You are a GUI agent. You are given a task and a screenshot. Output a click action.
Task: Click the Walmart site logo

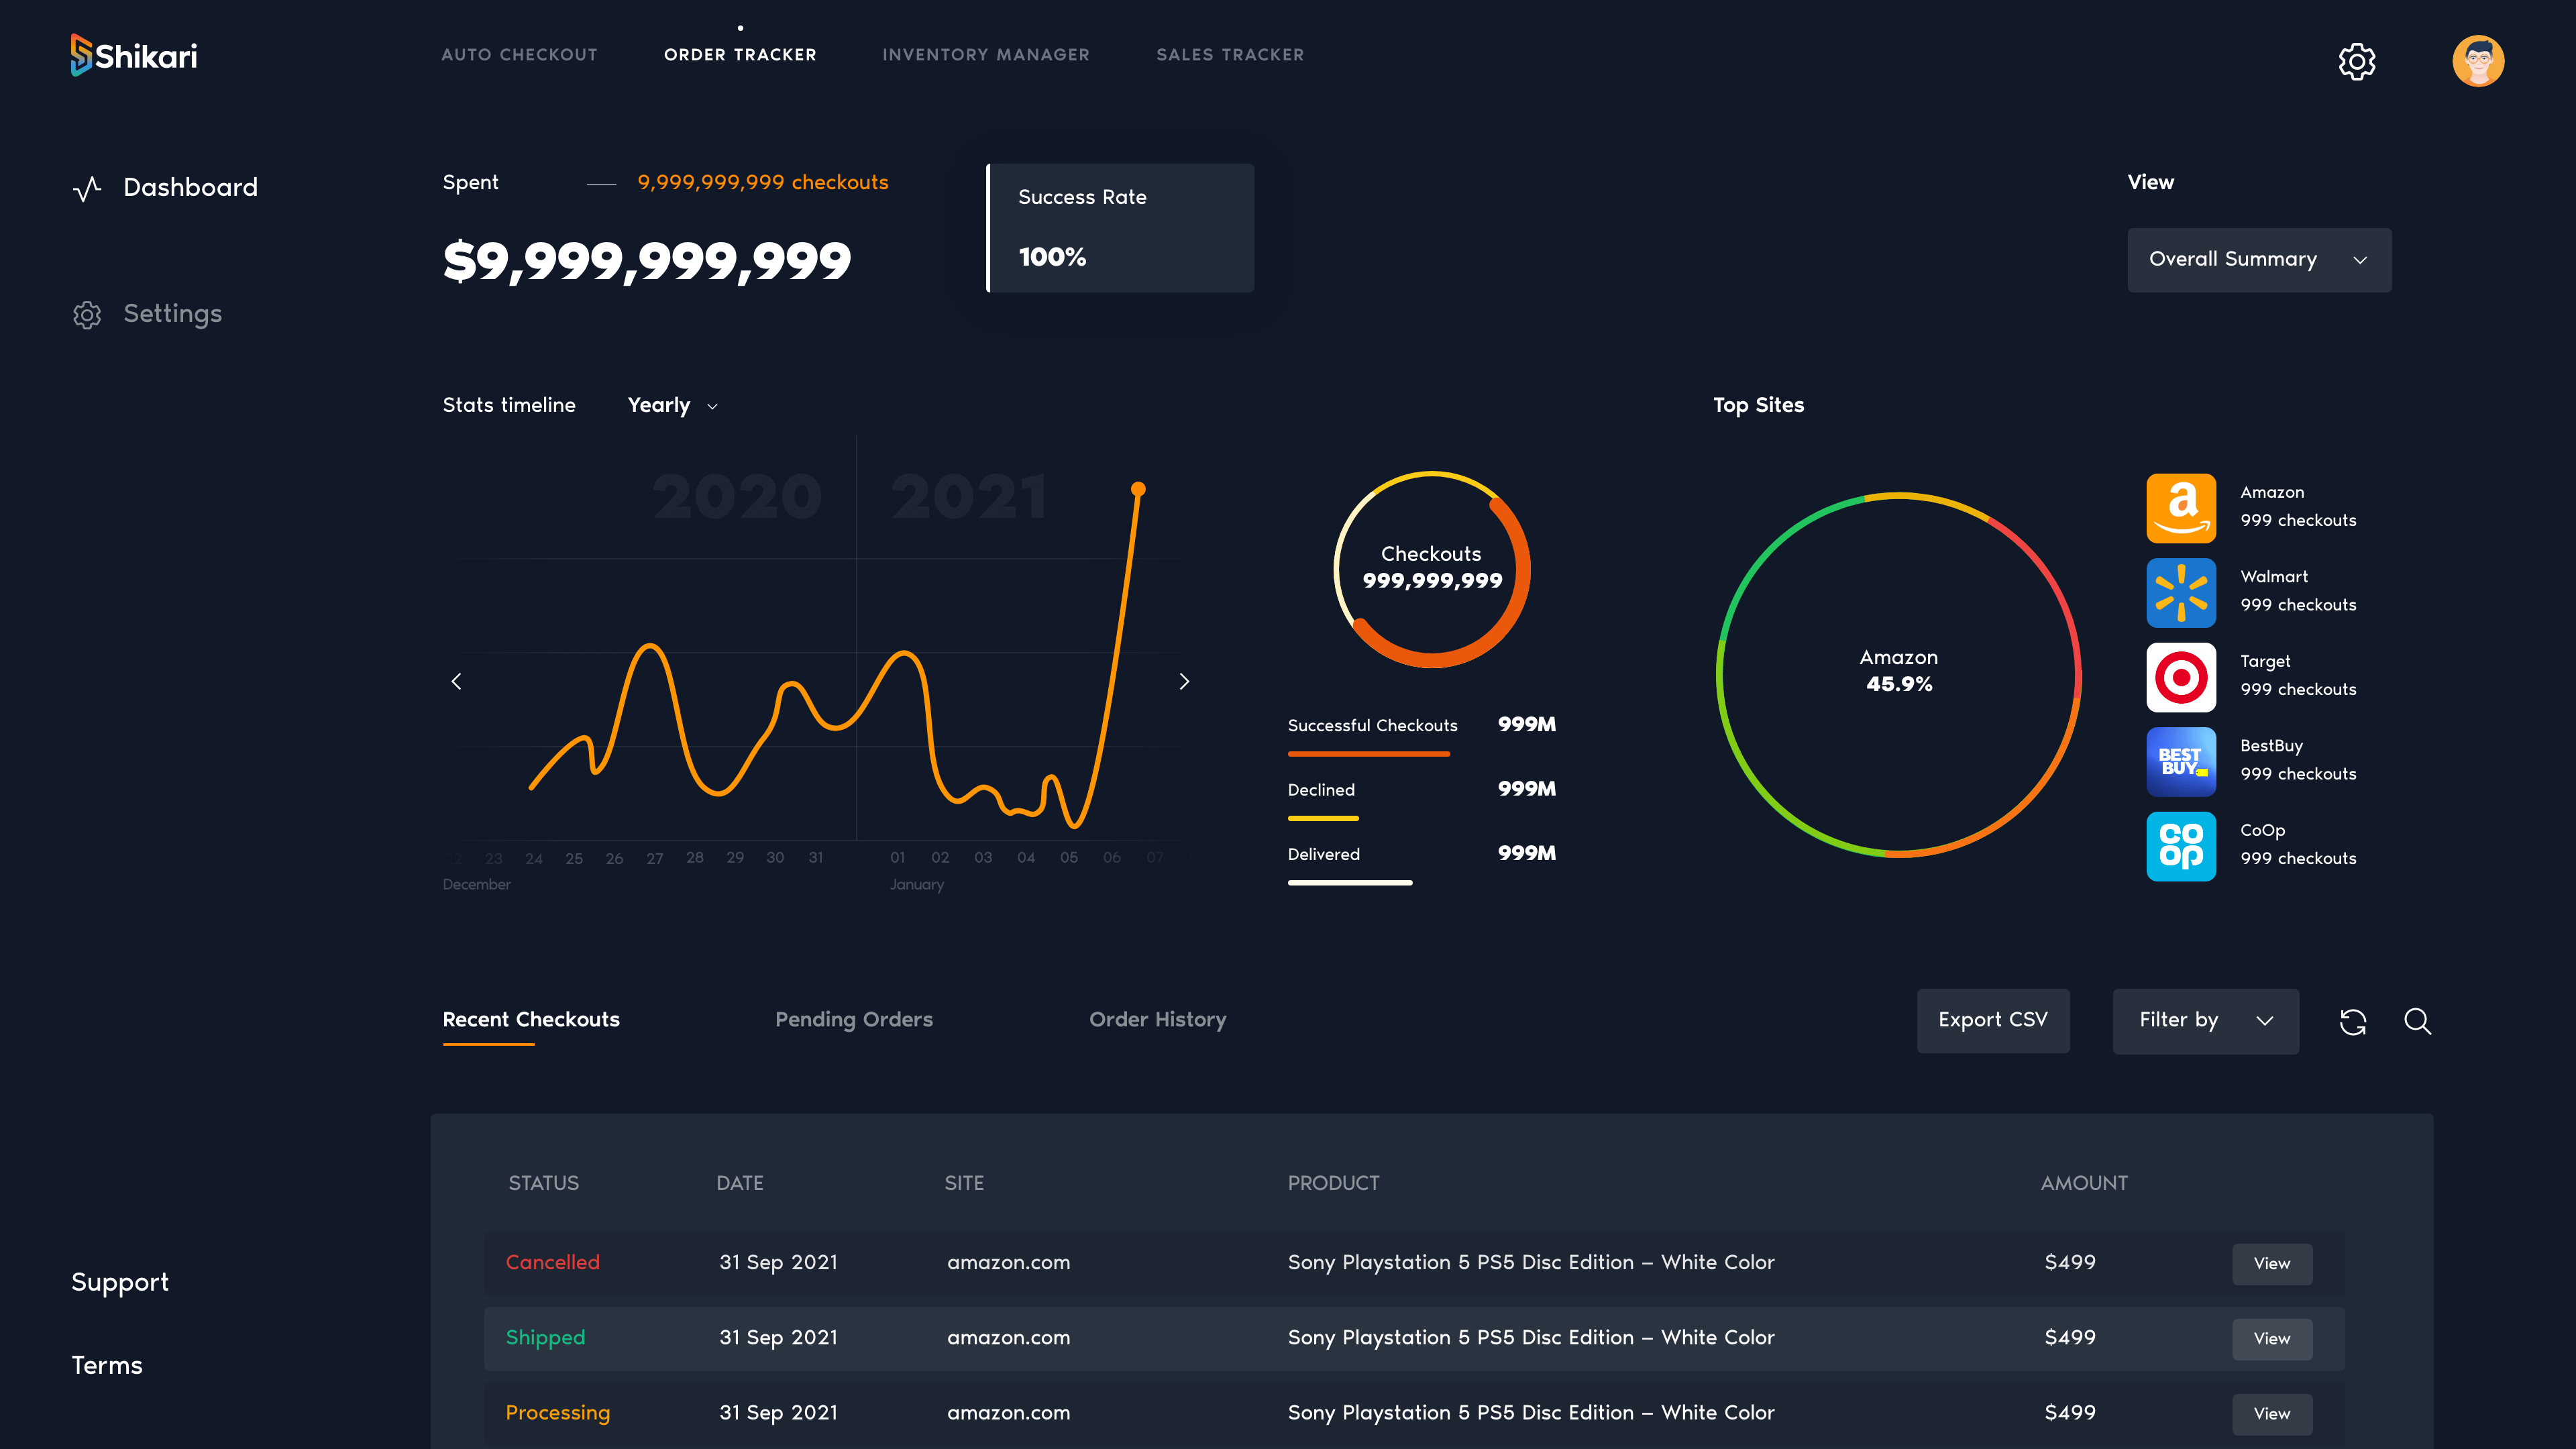click(2181, 592)
